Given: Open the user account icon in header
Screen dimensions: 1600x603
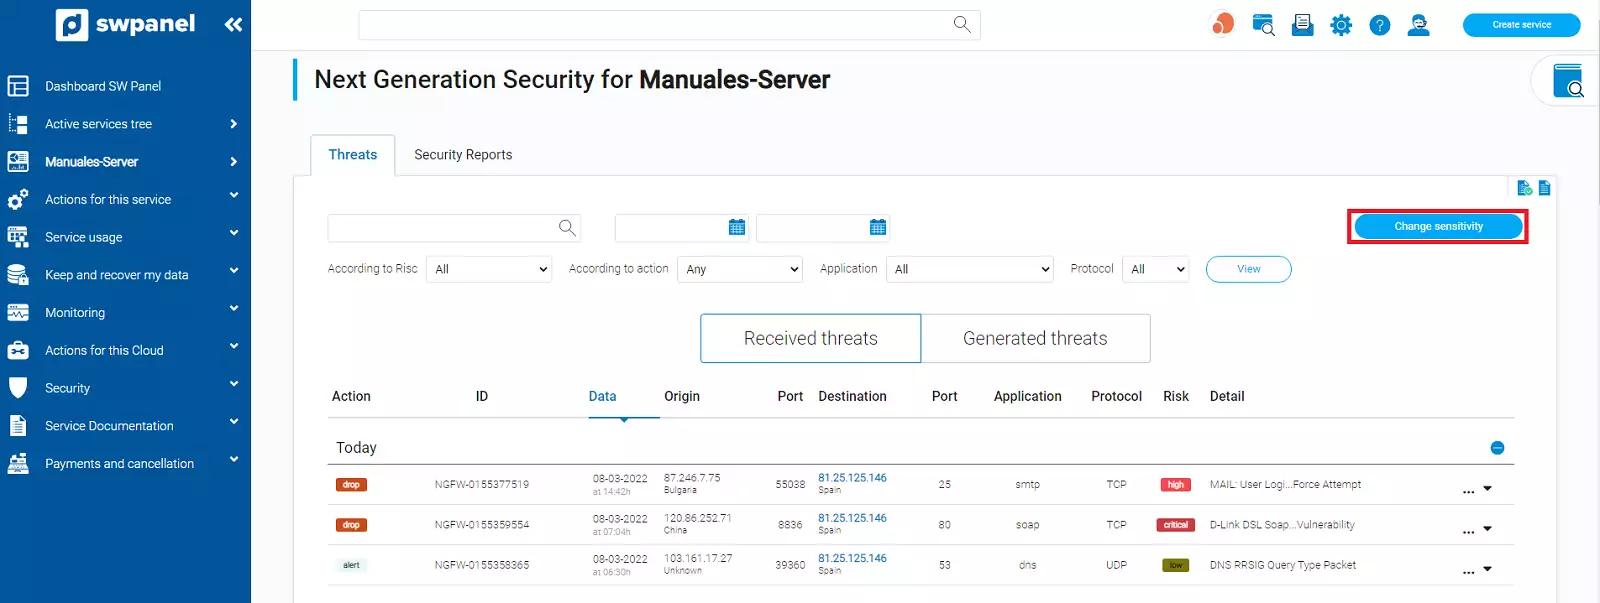Looking at the screenshot, I should coord(1418,25).
